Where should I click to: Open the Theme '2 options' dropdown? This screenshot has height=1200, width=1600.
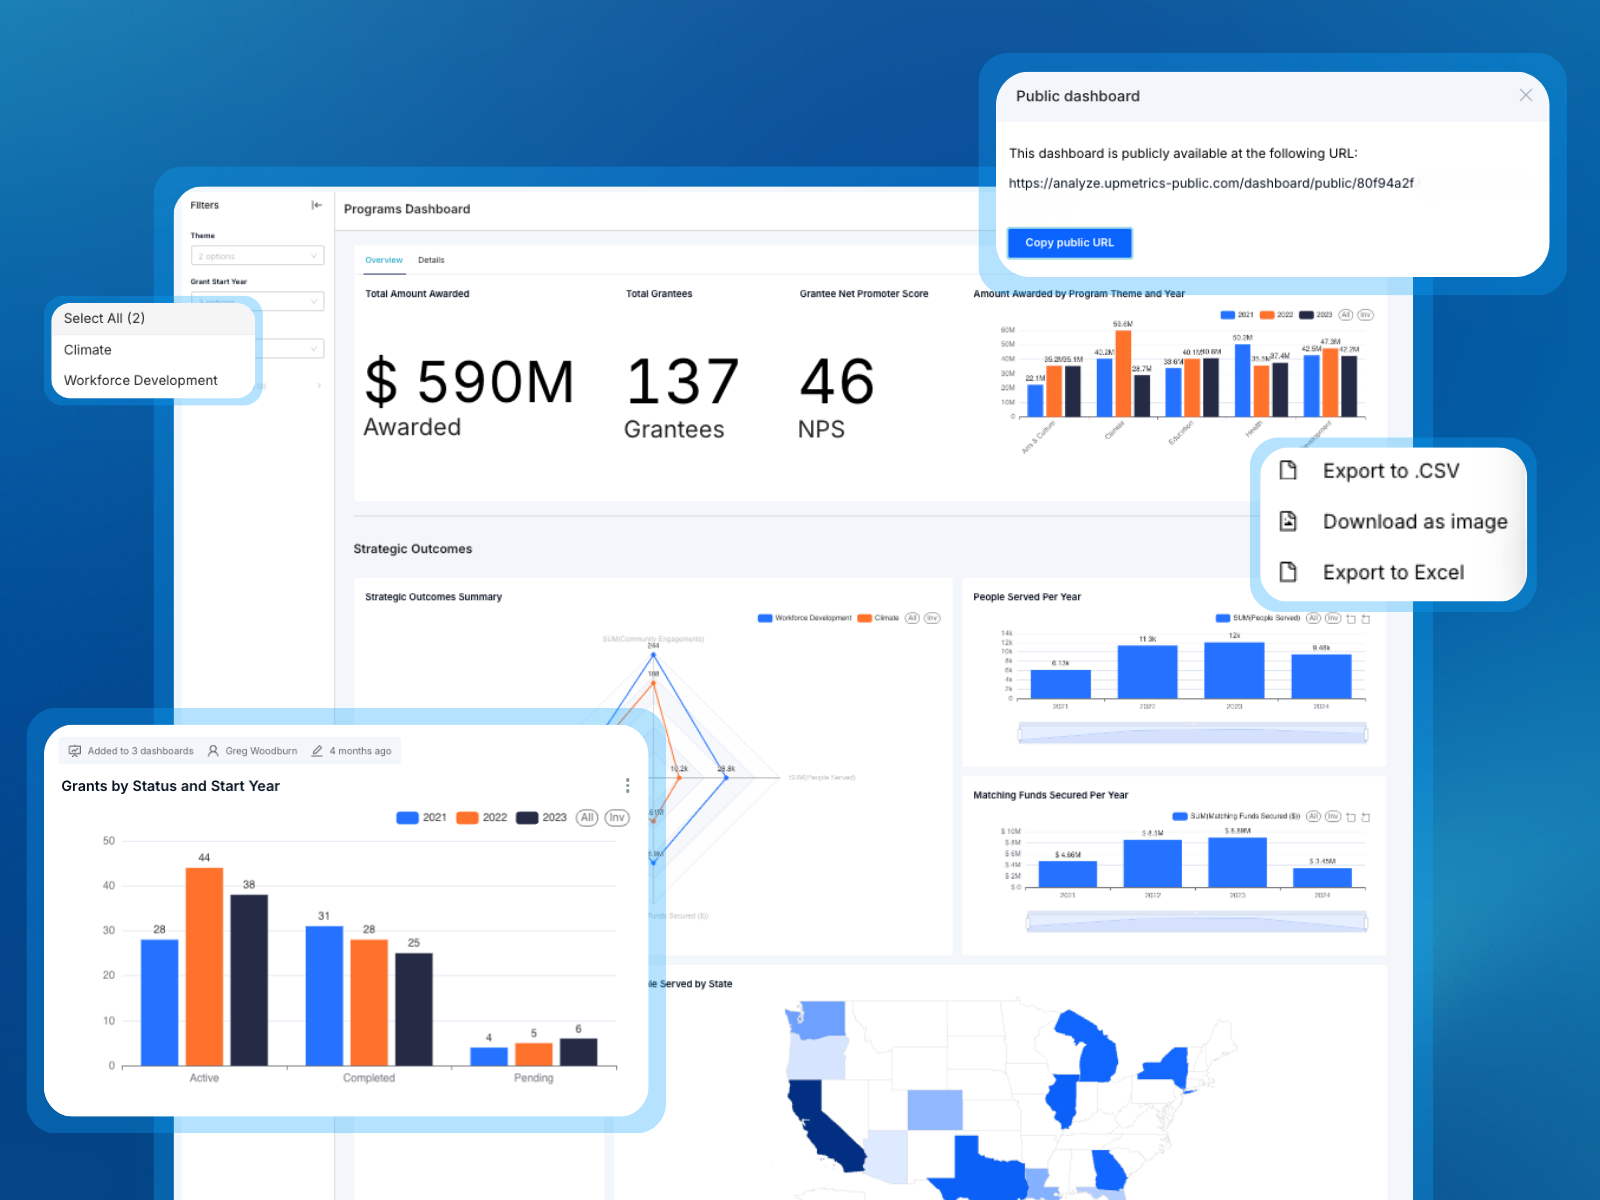pos(257,255)
